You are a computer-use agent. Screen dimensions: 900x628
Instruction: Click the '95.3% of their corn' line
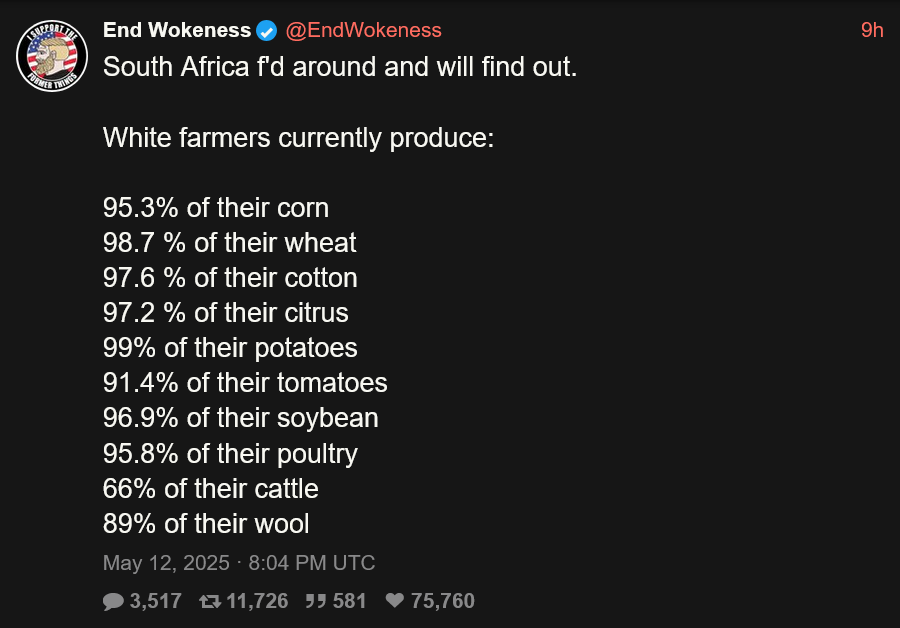pos(216,208)
